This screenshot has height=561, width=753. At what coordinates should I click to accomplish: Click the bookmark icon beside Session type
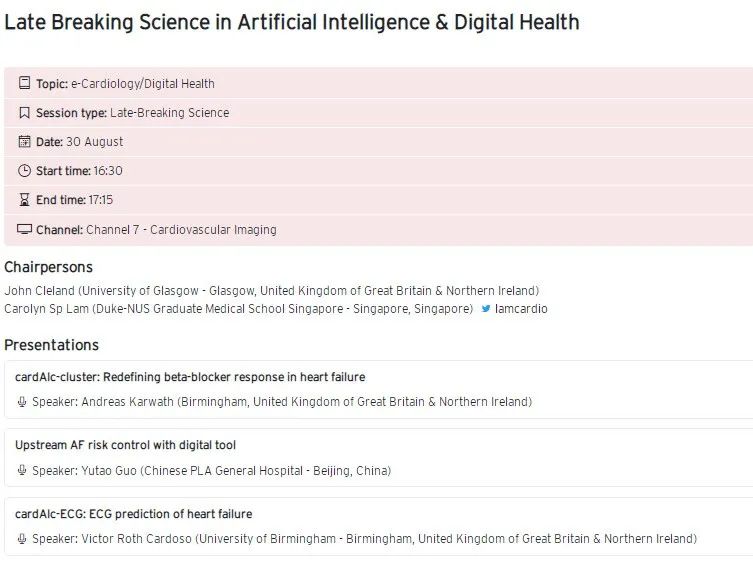(x=24, y=113)
